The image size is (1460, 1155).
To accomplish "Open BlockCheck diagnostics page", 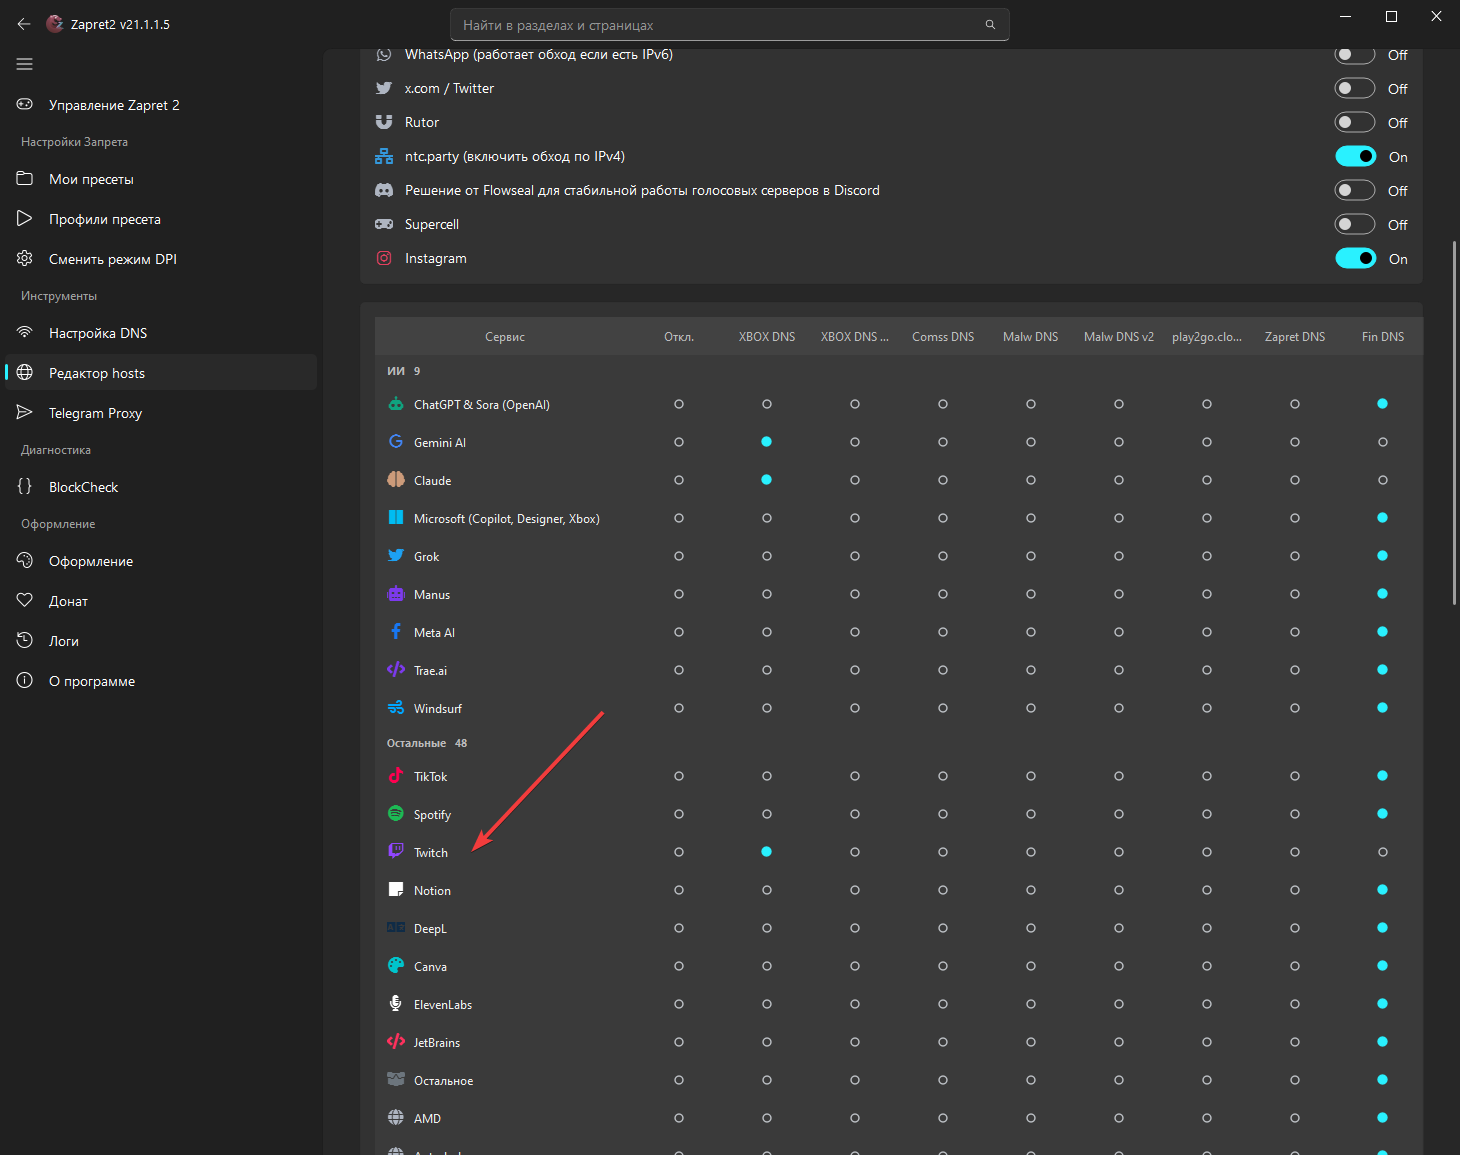I will [161, 487].
